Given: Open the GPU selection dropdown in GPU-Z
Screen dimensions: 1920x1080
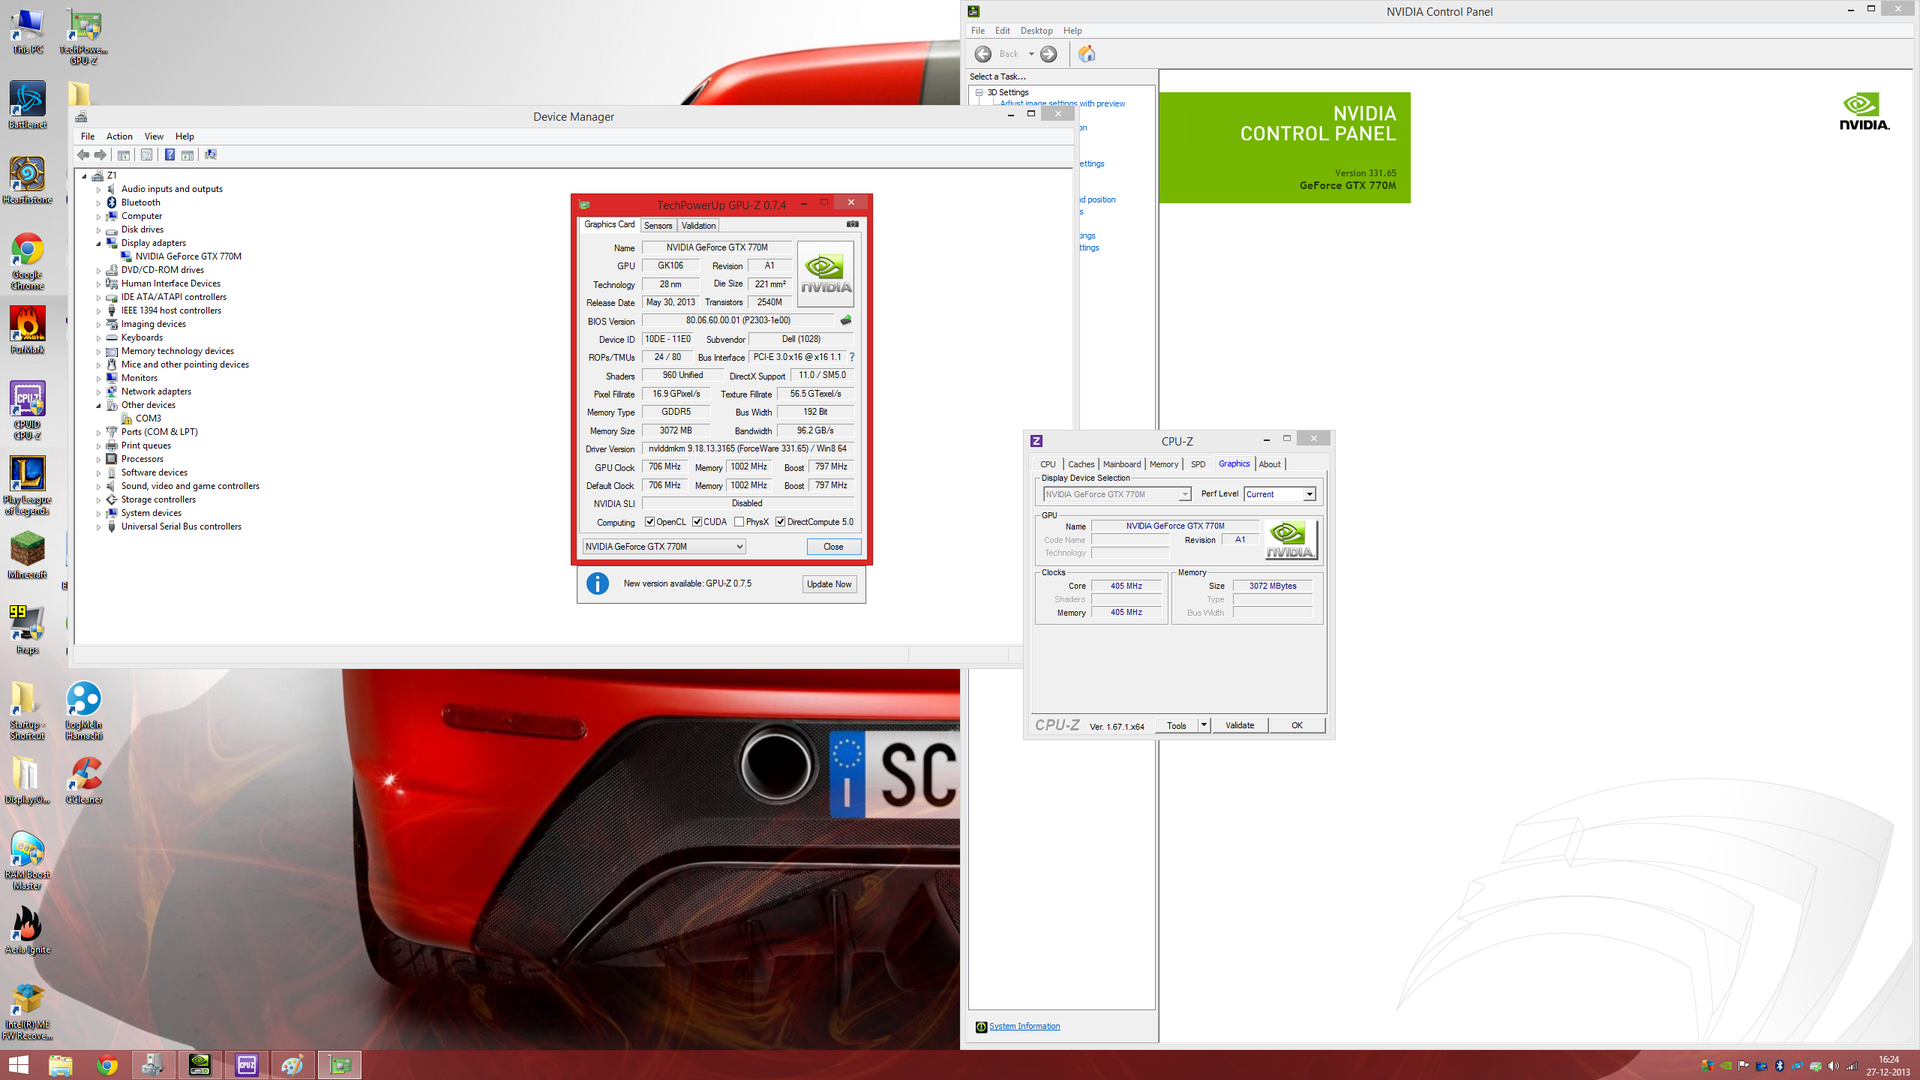Looking at the screenshot, I should 664,547.
